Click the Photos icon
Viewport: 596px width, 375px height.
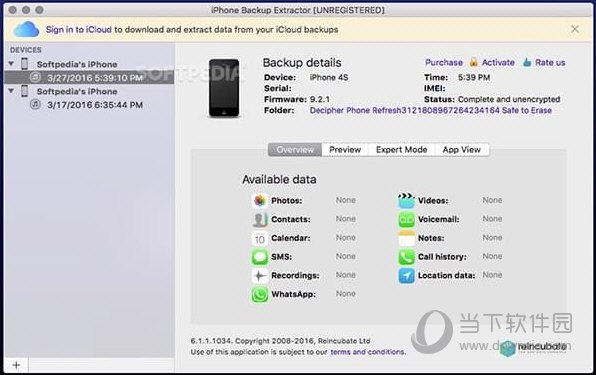point(260,200)
